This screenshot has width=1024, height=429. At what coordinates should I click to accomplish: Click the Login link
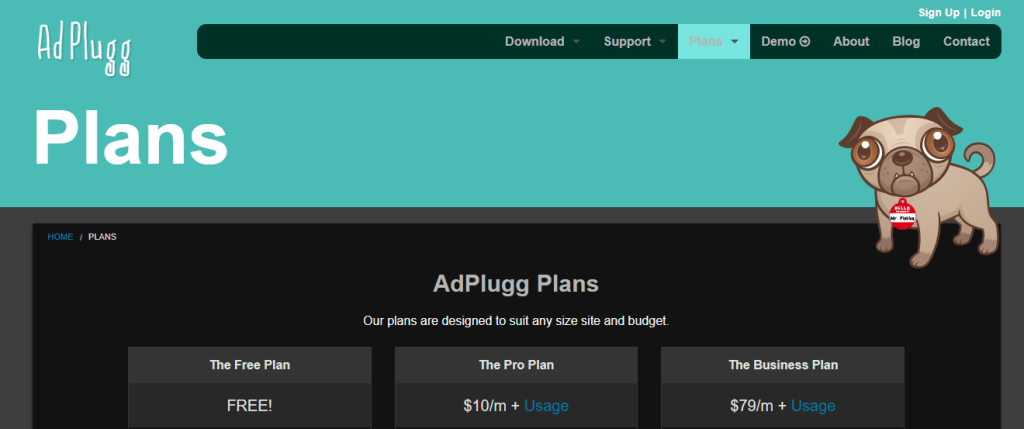pyautogui.click(x=985, y=12)
